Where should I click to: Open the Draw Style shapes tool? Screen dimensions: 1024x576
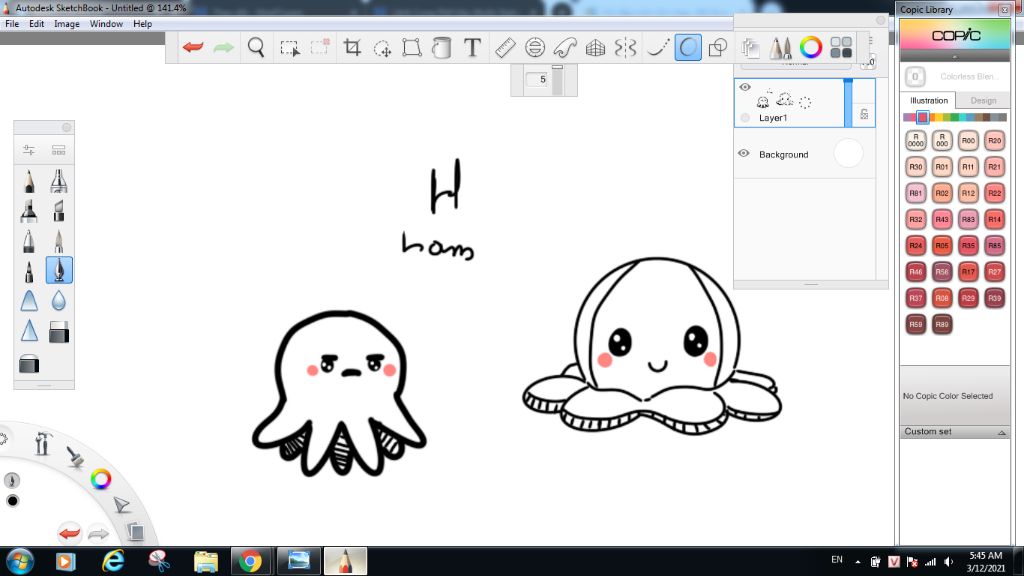tap(718, 48)
